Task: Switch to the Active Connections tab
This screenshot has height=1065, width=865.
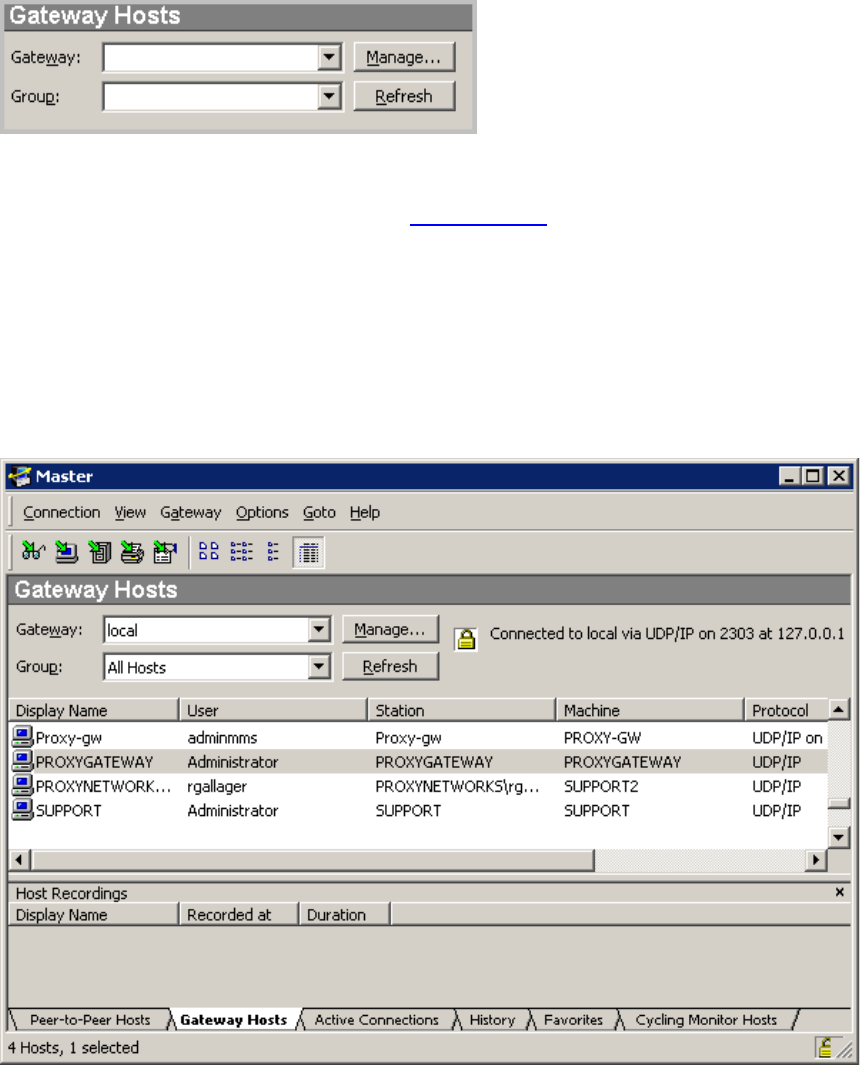Action: coord(376,1019)
